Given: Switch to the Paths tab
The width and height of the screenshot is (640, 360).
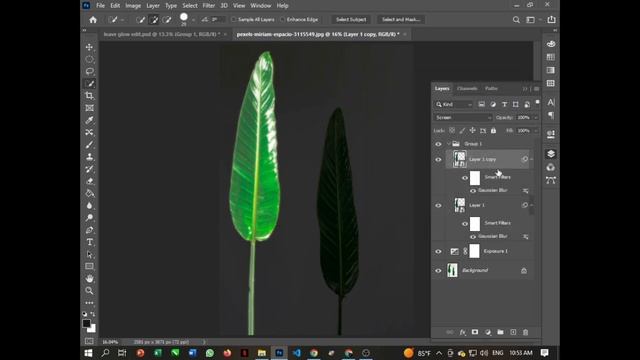Looking at the screenshot, I should tap(491, 89).
